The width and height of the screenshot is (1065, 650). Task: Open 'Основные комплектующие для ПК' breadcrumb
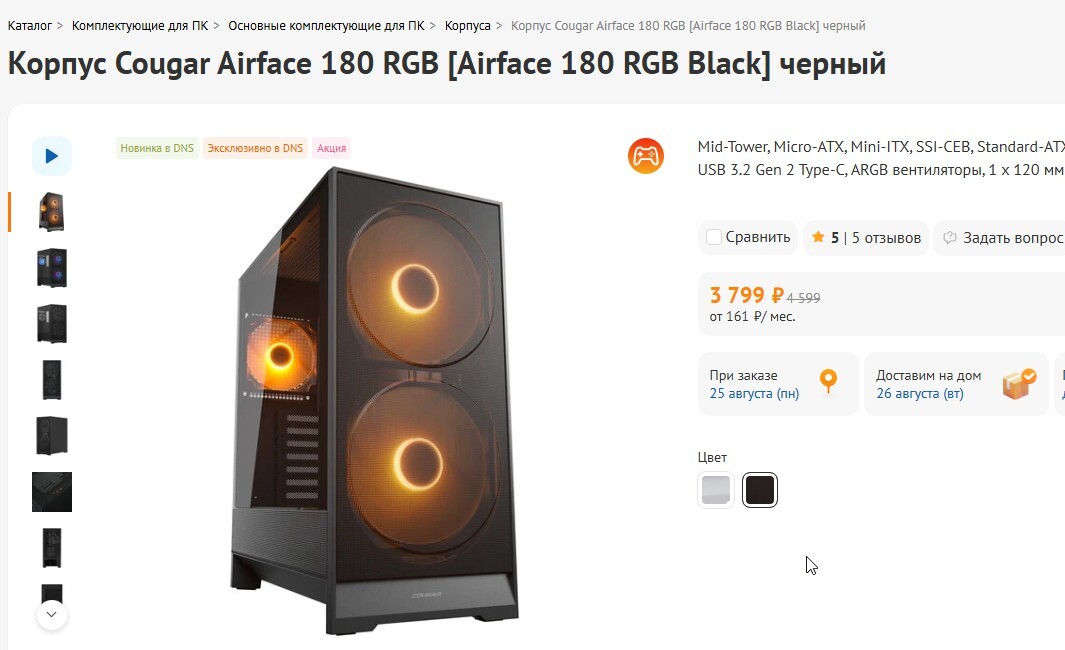point(326,25)
